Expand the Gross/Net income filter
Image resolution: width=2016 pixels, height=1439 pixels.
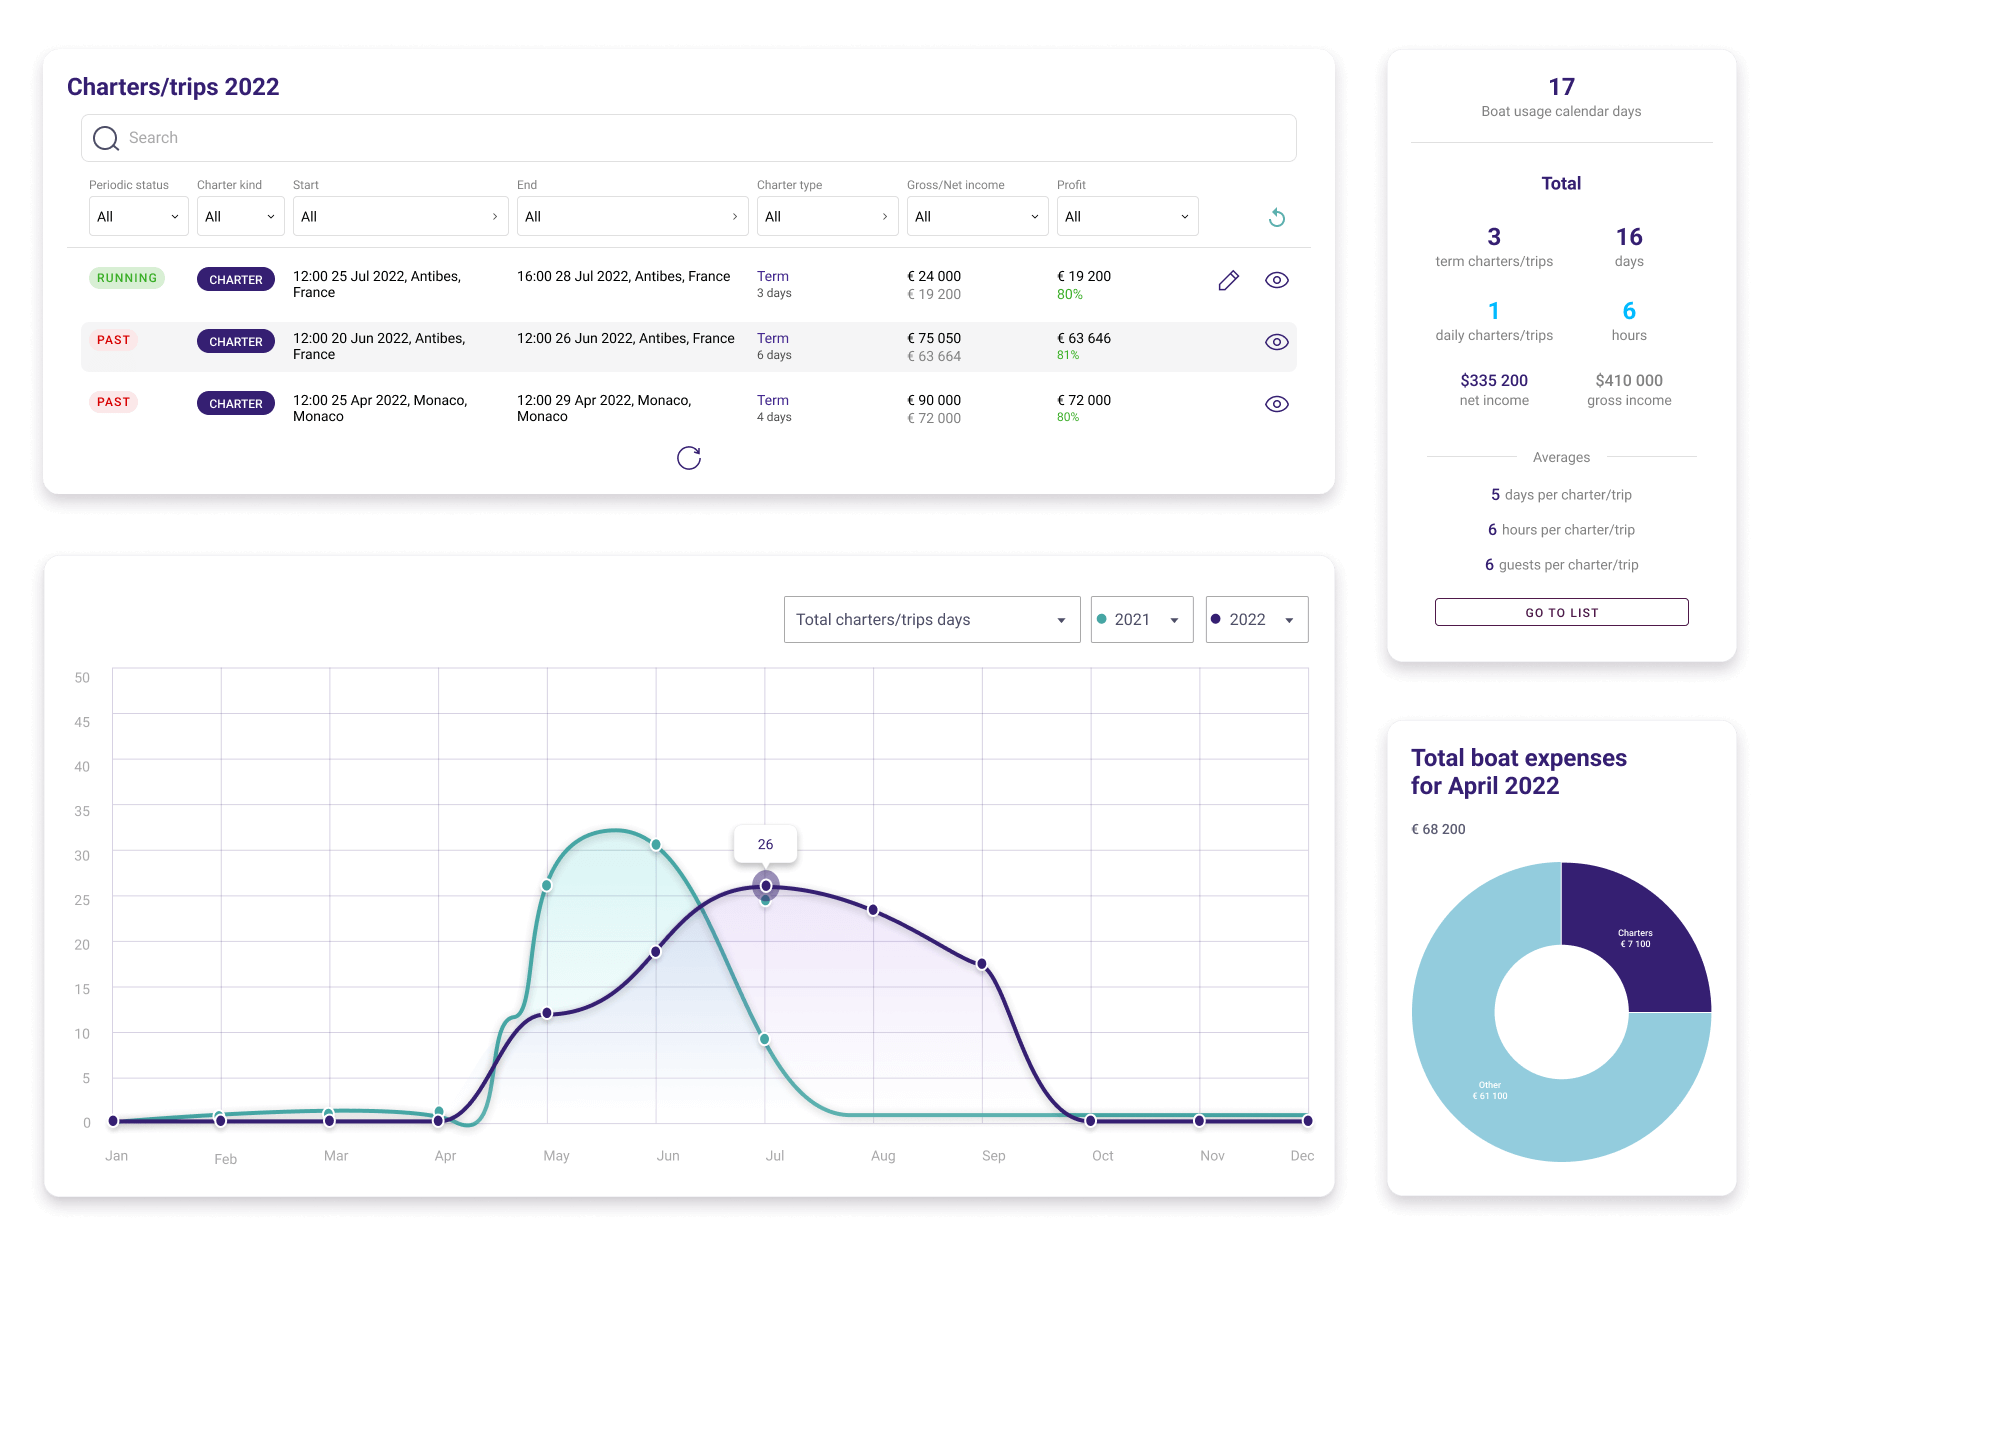click(977, 216)
